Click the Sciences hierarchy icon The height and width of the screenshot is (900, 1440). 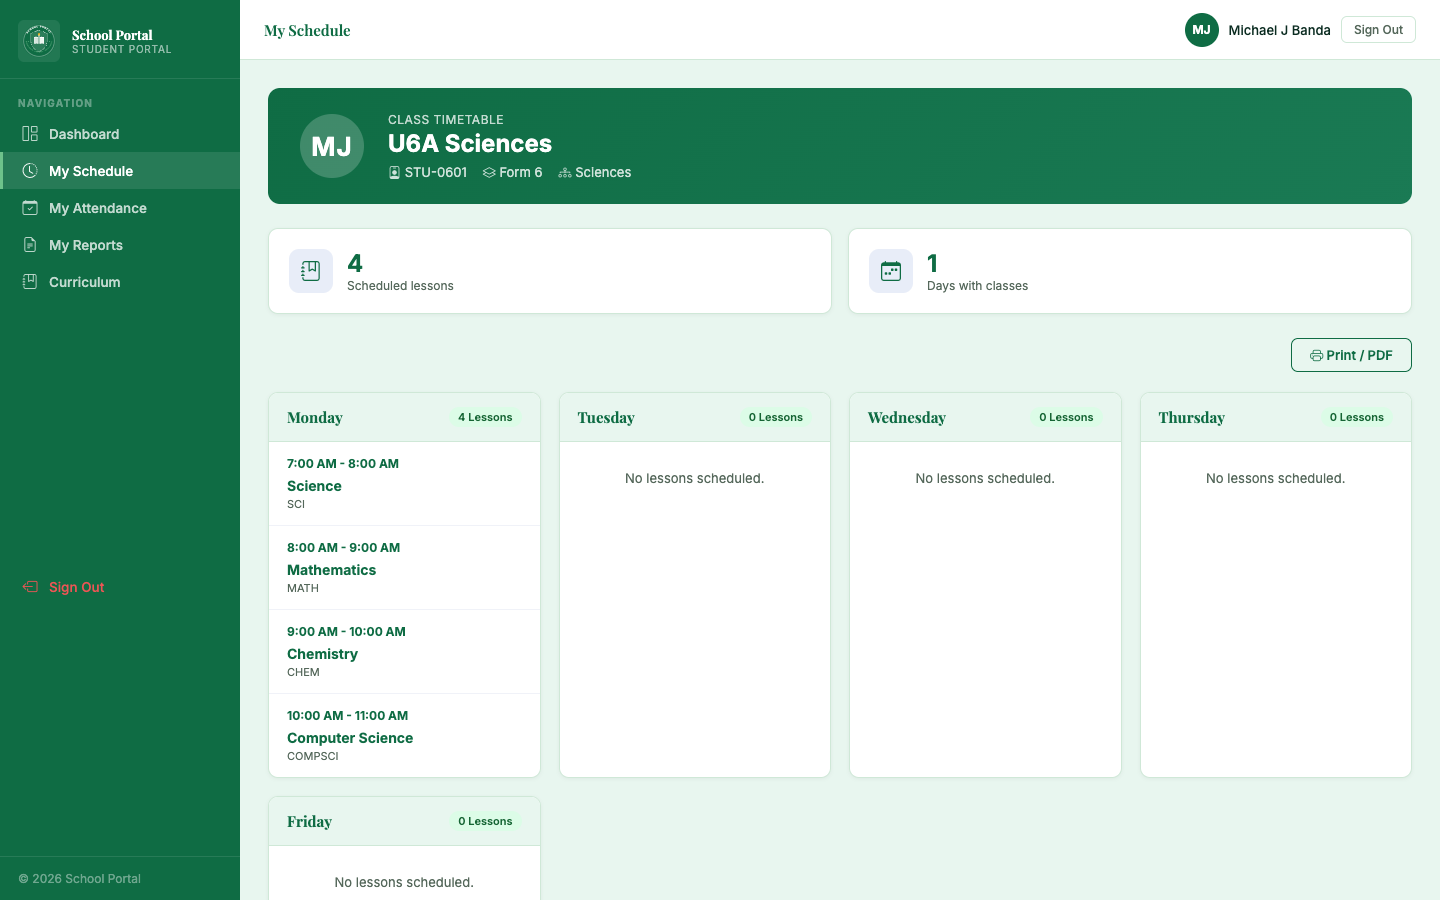[x=563, y=171]
